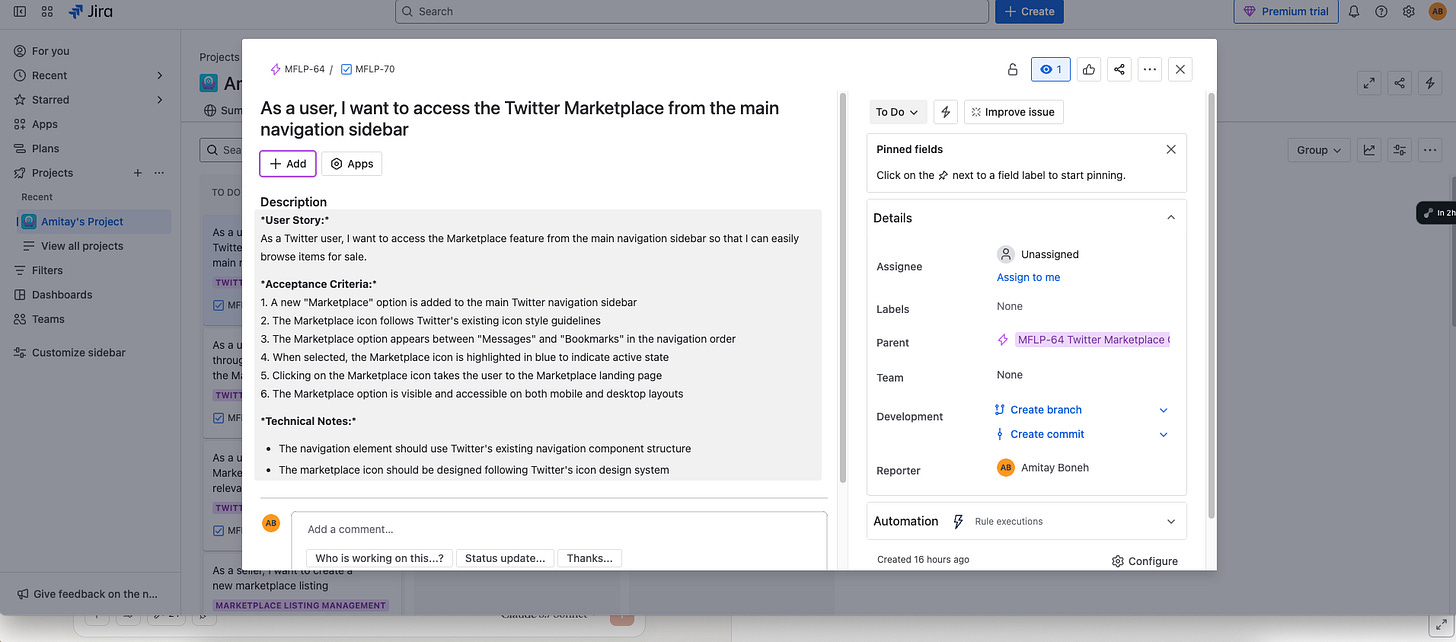Click the Premium trial button
The height and width of the screenshot is (642, 1456).
coord(1286,11)
